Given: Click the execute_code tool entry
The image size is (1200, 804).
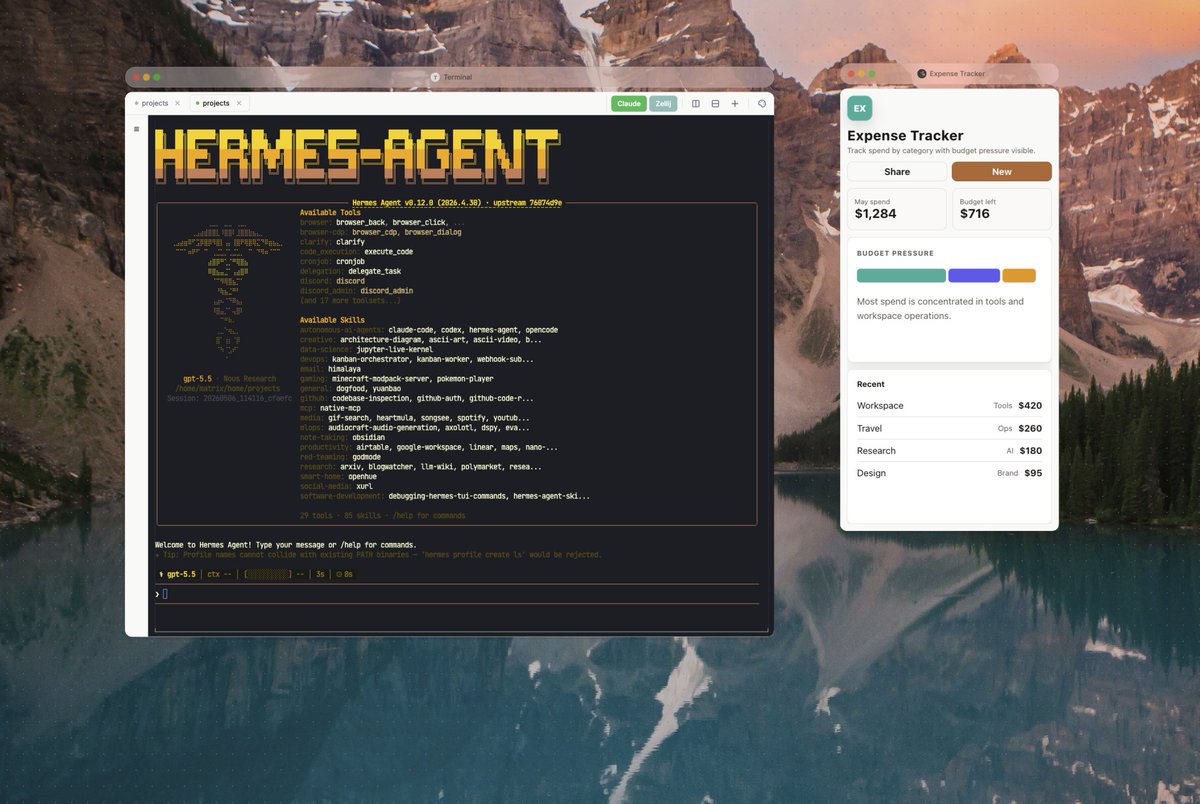Looking at the screenshot, I should (388, 252).
